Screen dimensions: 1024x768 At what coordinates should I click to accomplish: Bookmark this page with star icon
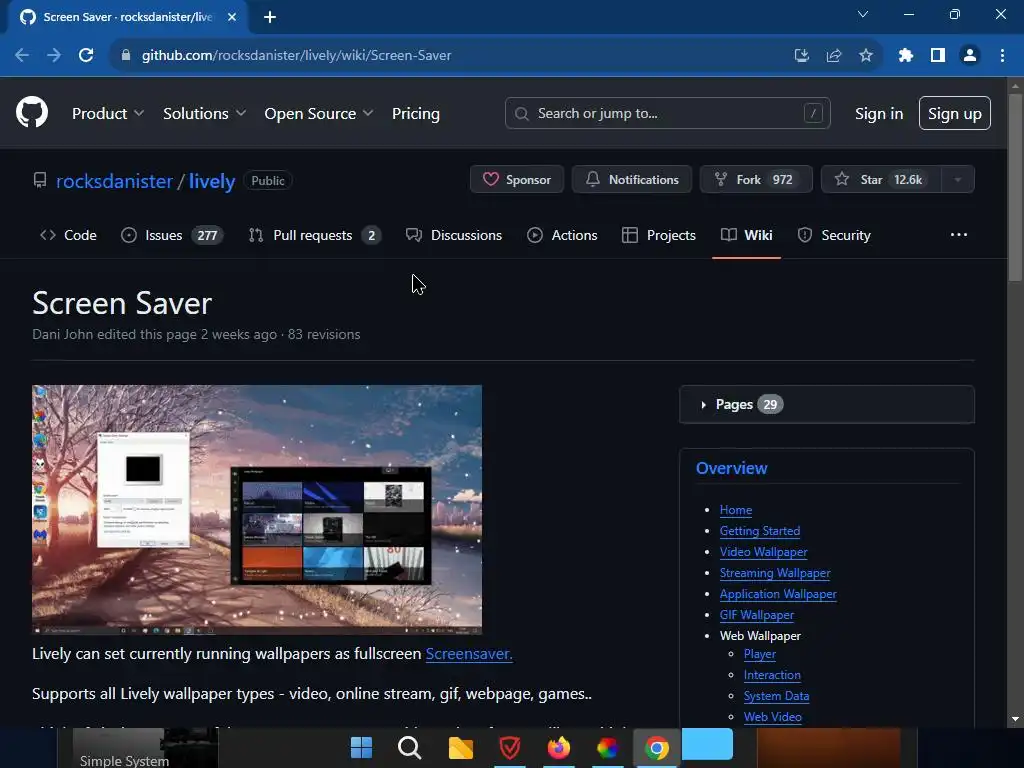pos(865,56)
